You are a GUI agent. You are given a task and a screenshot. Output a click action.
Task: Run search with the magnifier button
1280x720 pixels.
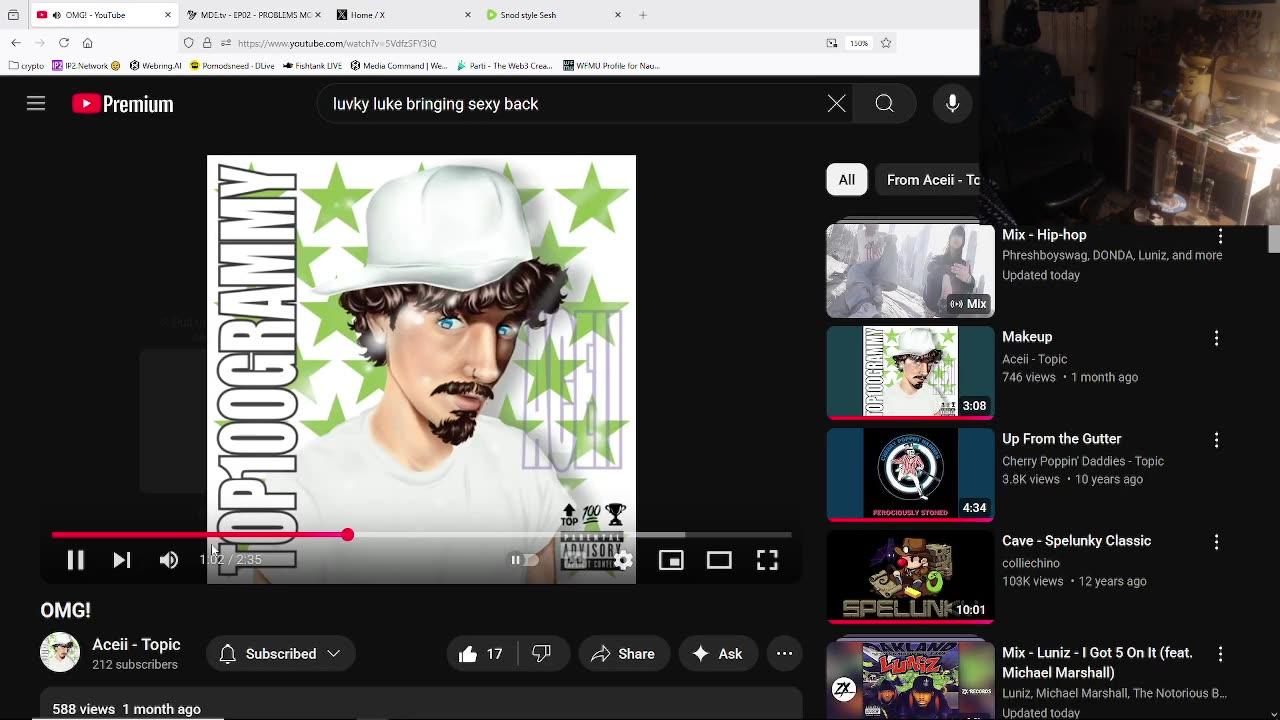click(884, 104)
